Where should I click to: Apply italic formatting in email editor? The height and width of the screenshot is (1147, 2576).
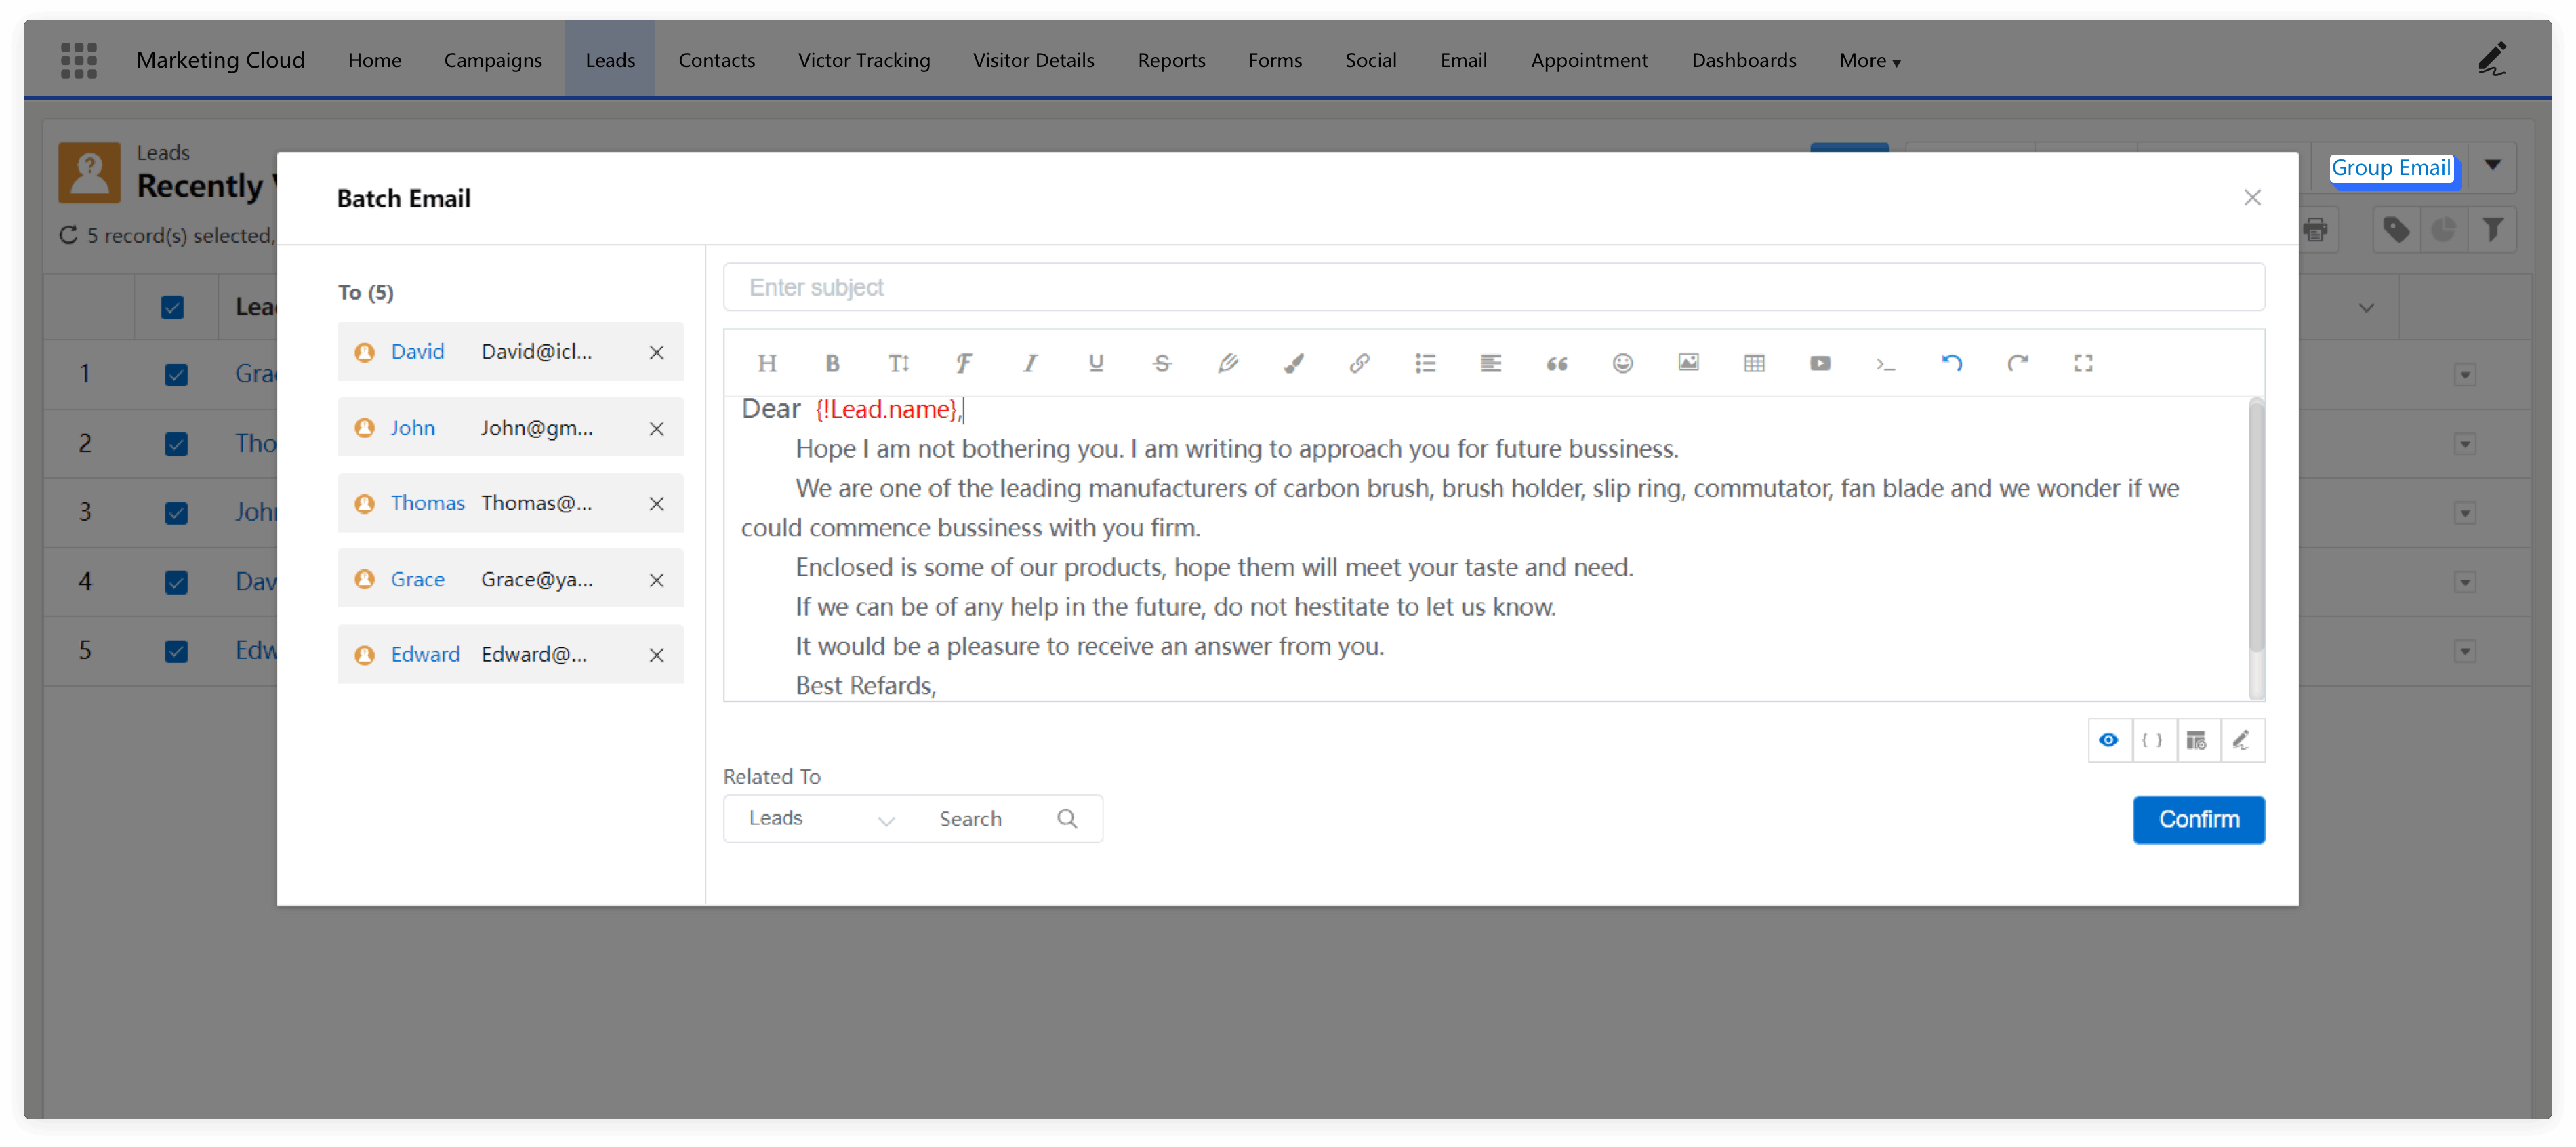click(x=1029, y=363)
